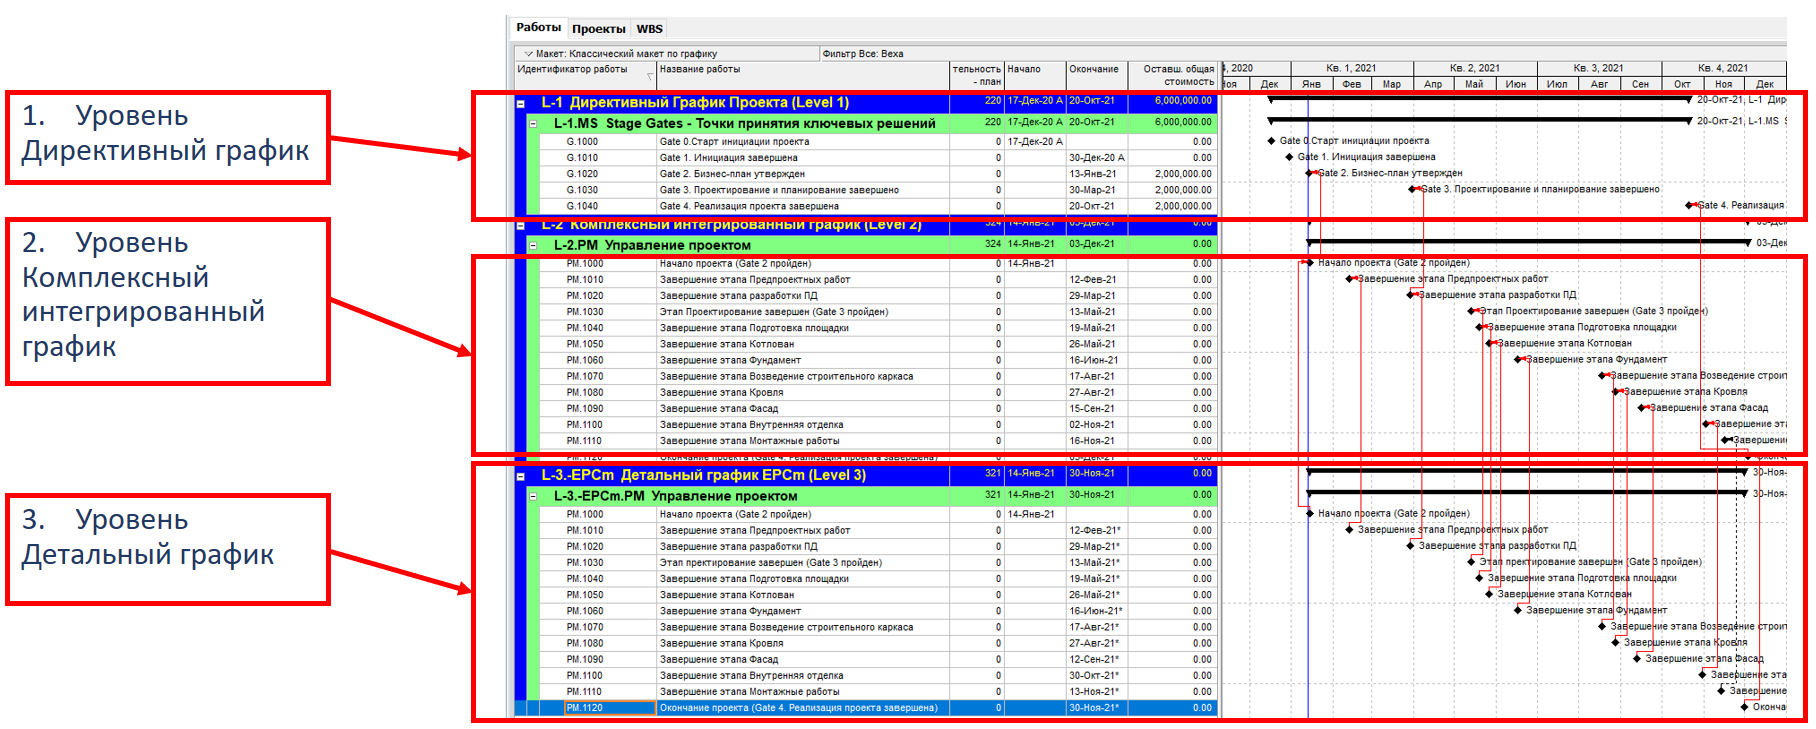Image resolution: width=1816 pixels, height=729 pixels.
Task: Collapse the L-1.MS Stage Gates group
Action: (x=533, y=124)
